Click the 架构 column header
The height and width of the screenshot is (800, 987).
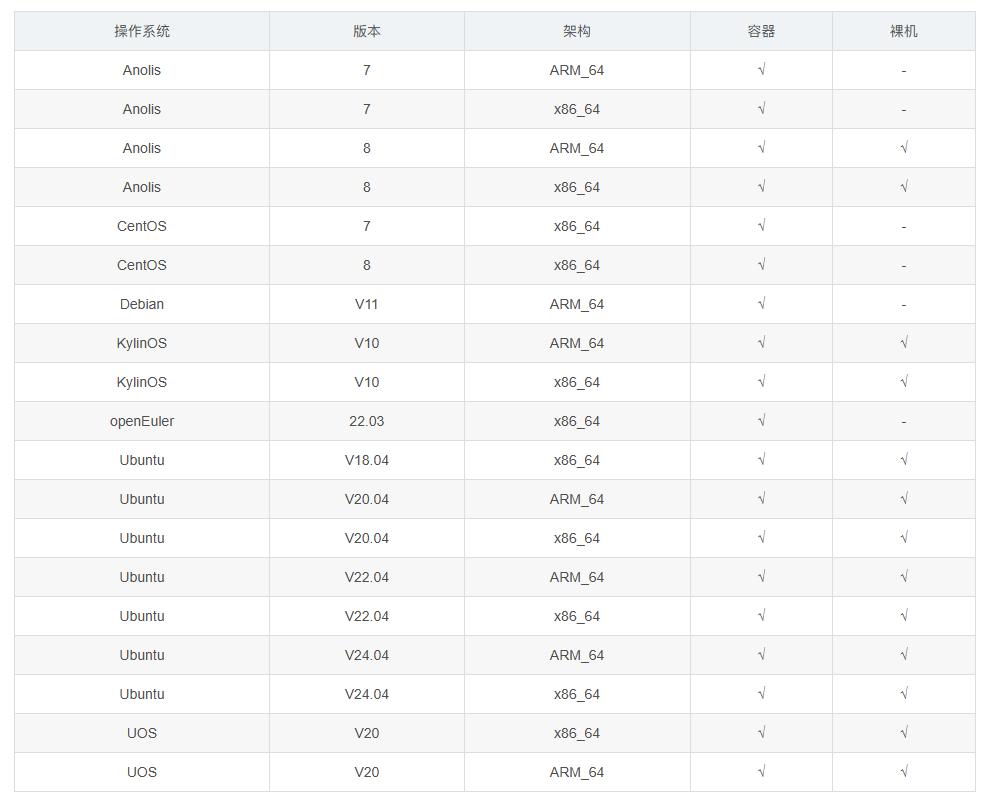(x=577, y=31)
